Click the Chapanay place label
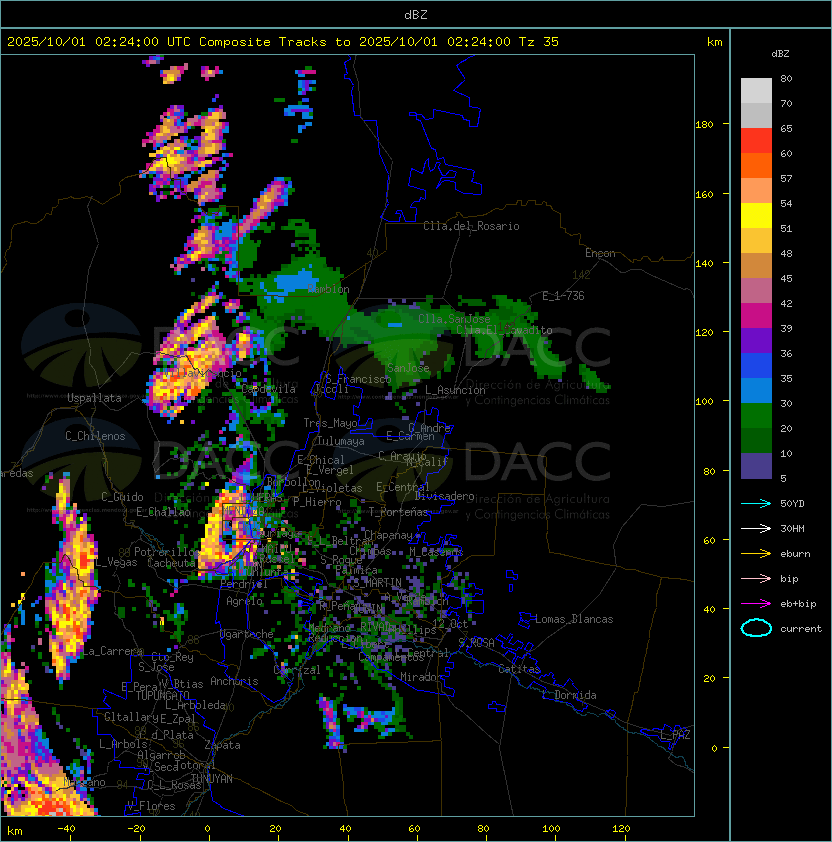 pyautogui.click(x=388, y=535)
